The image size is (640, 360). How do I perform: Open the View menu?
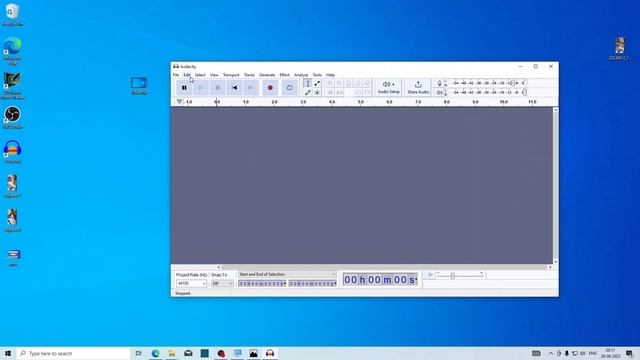(214, 75)
